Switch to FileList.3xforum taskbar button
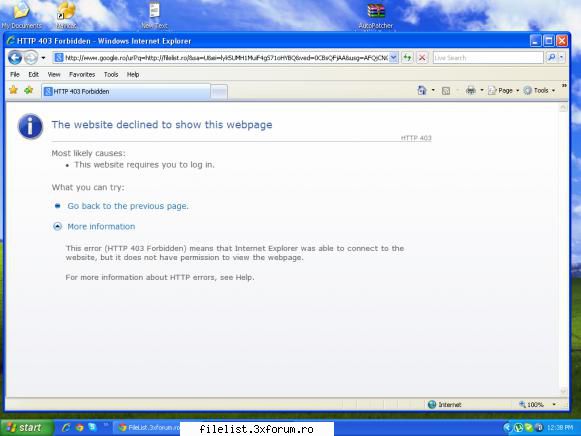 [x=147, y=428]
